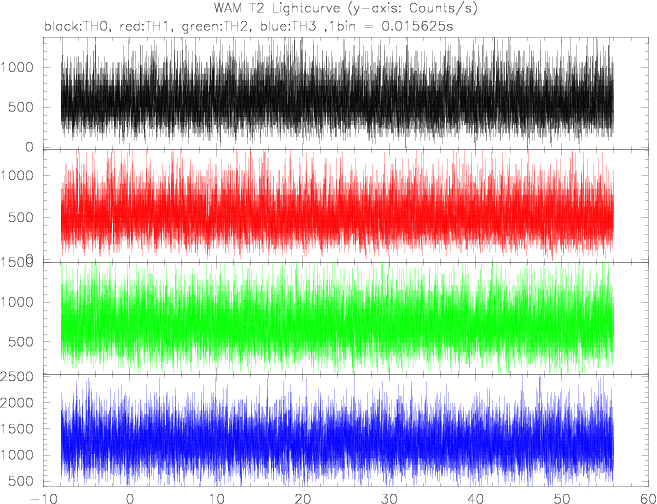Click the "30" x-axis tick label

[389, 499]
